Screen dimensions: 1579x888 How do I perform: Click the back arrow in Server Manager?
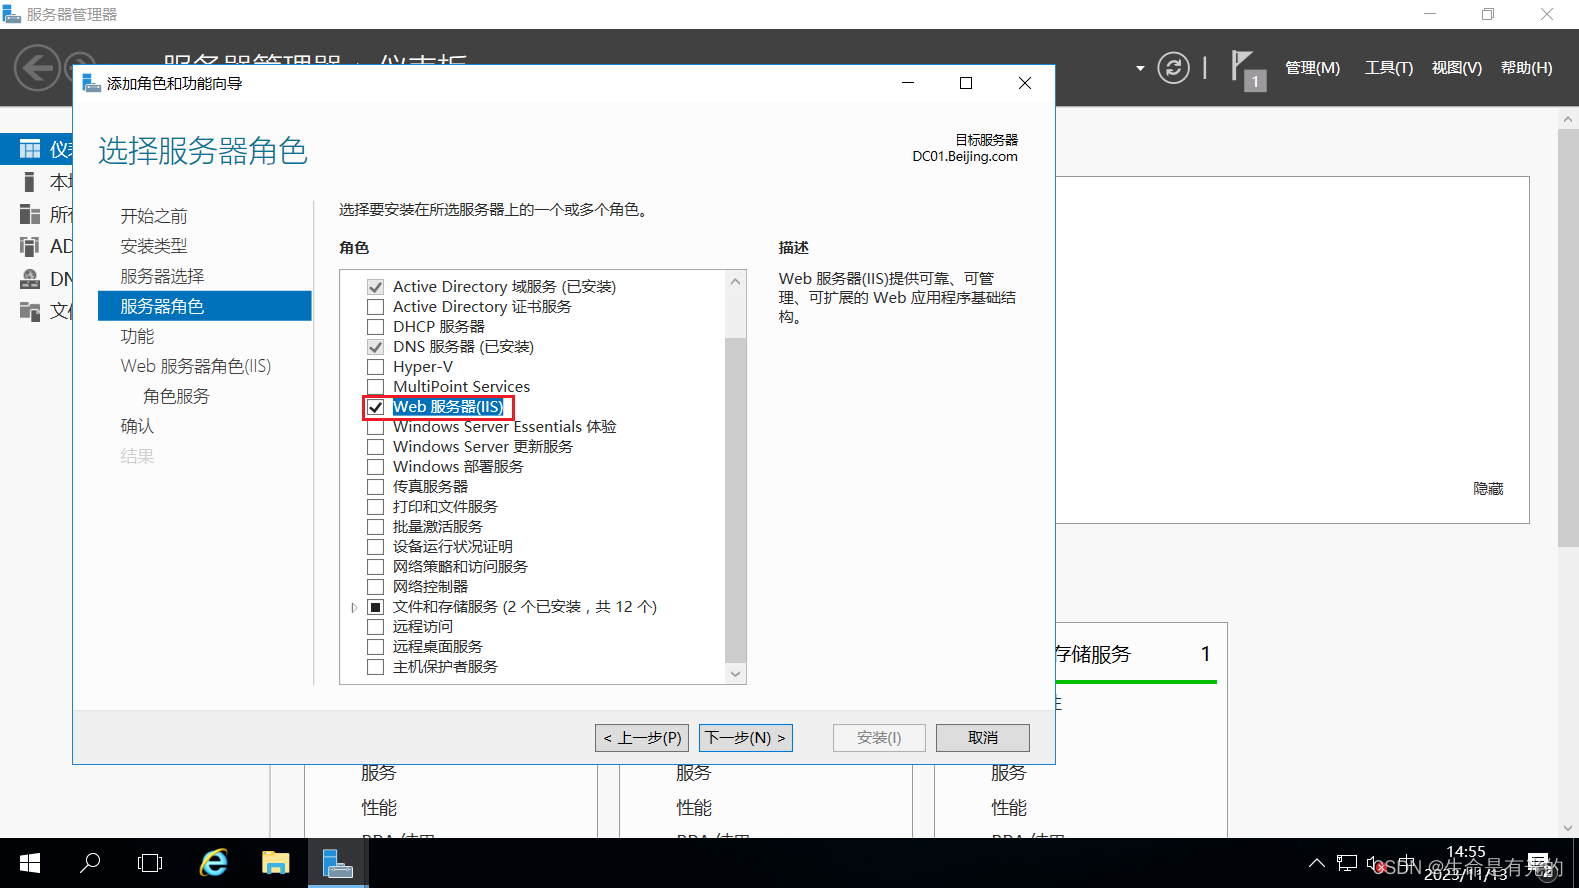(38, 68)
